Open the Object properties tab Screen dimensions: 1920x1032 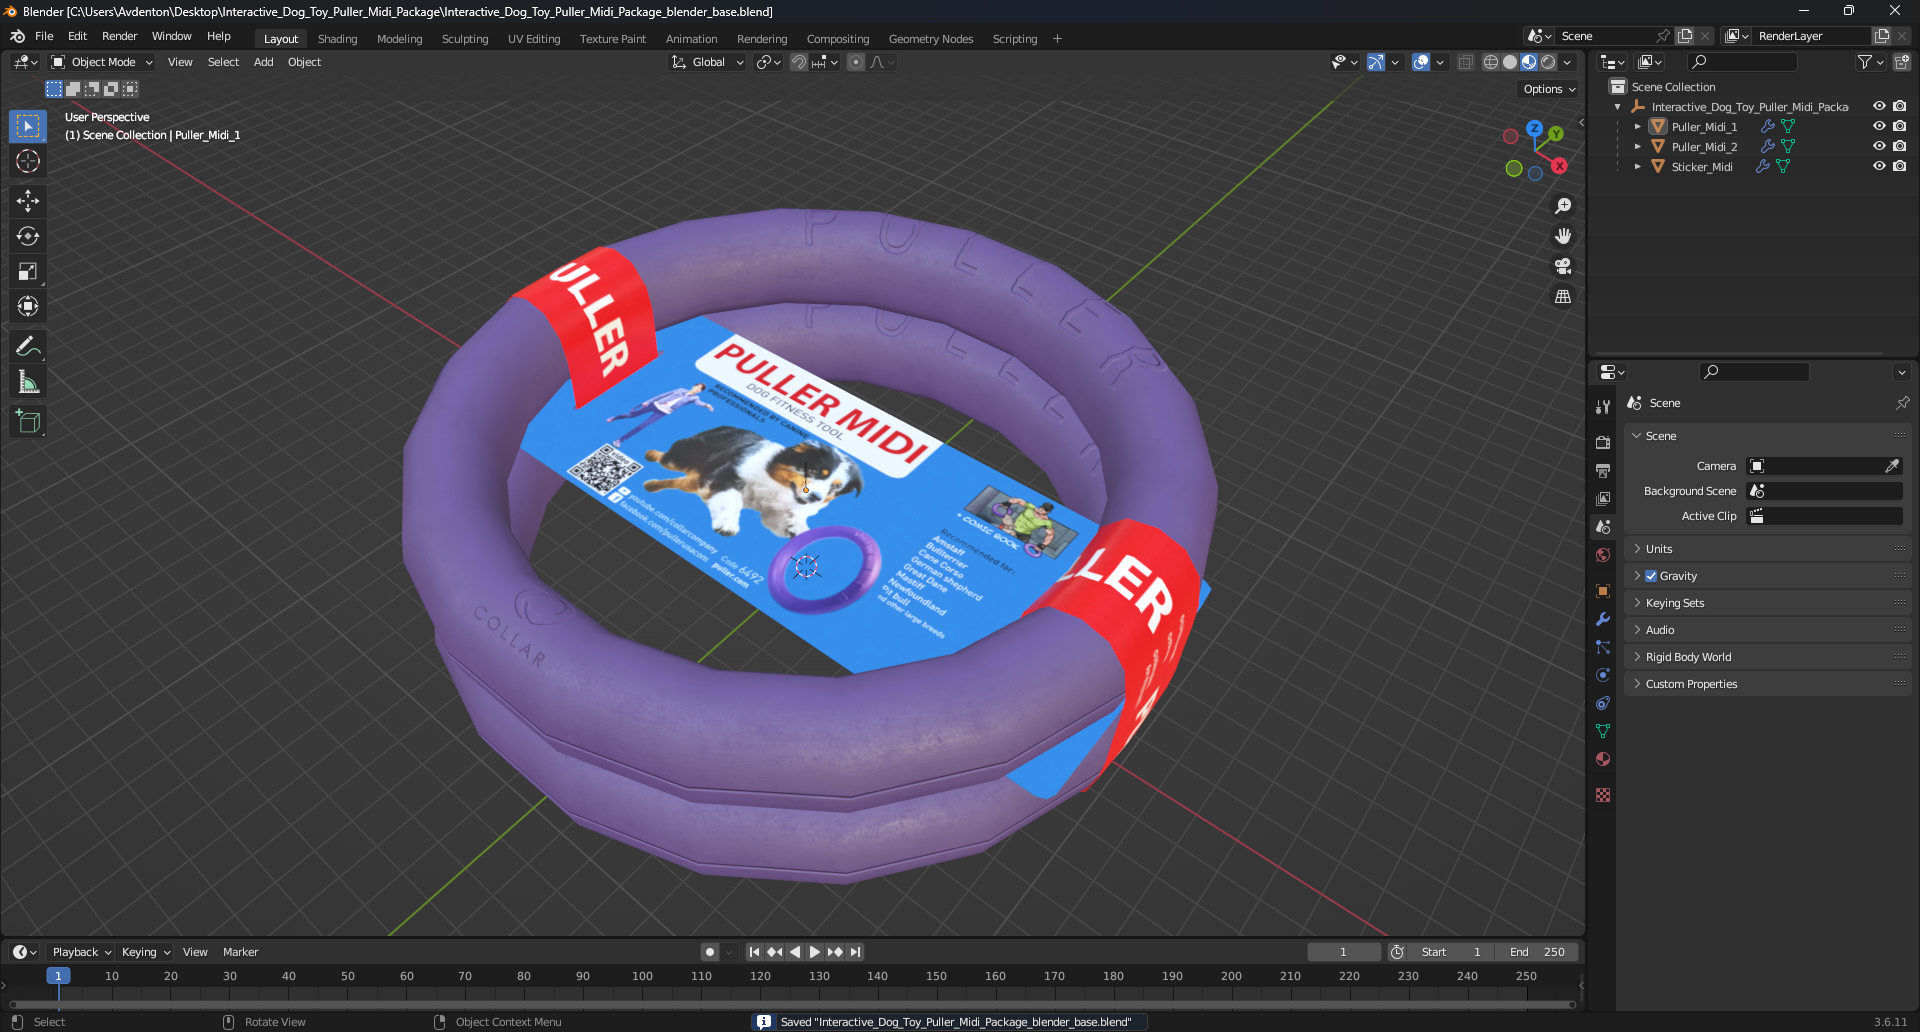(1603, 591)
